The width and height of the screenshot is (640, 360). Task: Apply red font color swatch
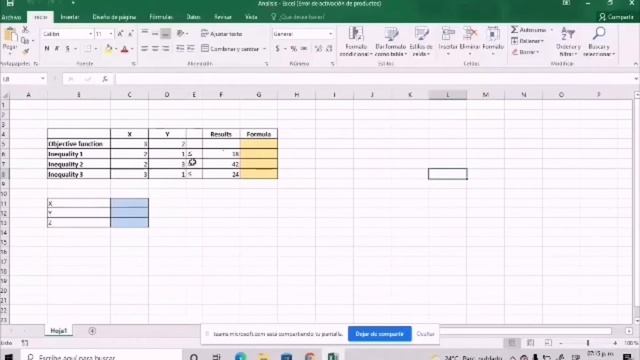pos(125,49)
